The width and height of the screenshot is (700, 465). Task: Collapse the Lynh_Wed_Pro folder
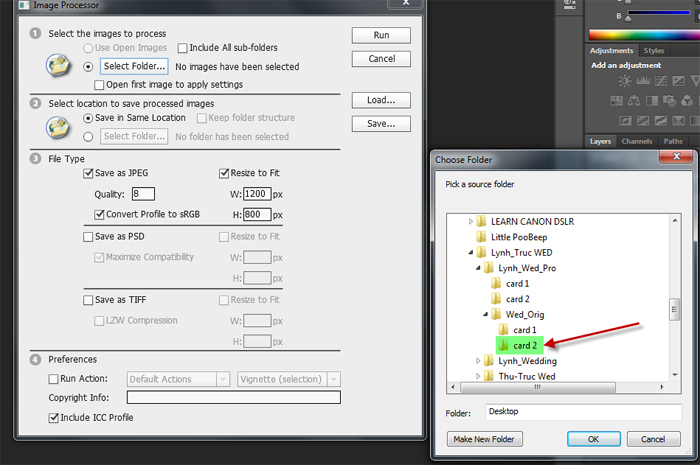coord(478,268)
